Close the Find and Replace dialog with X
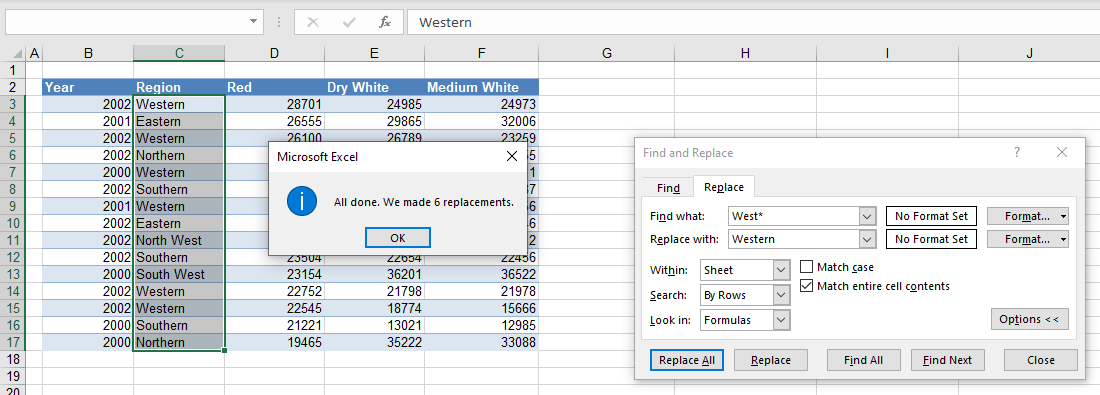The width and height of the screenshot is (1100, 395). coord(1061,152)
